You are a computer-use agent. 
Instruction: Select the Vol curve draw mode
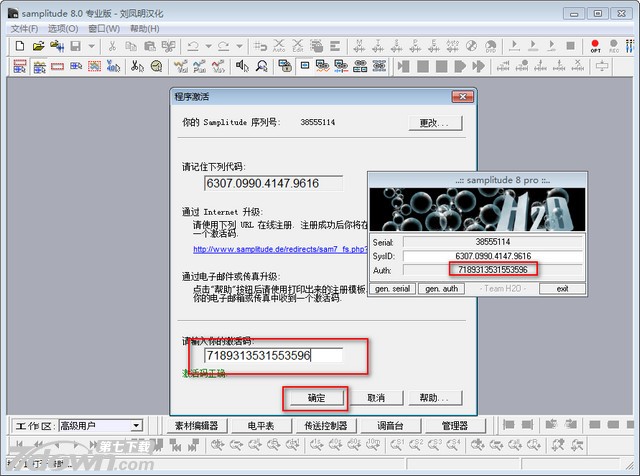(x=180, y=66)
